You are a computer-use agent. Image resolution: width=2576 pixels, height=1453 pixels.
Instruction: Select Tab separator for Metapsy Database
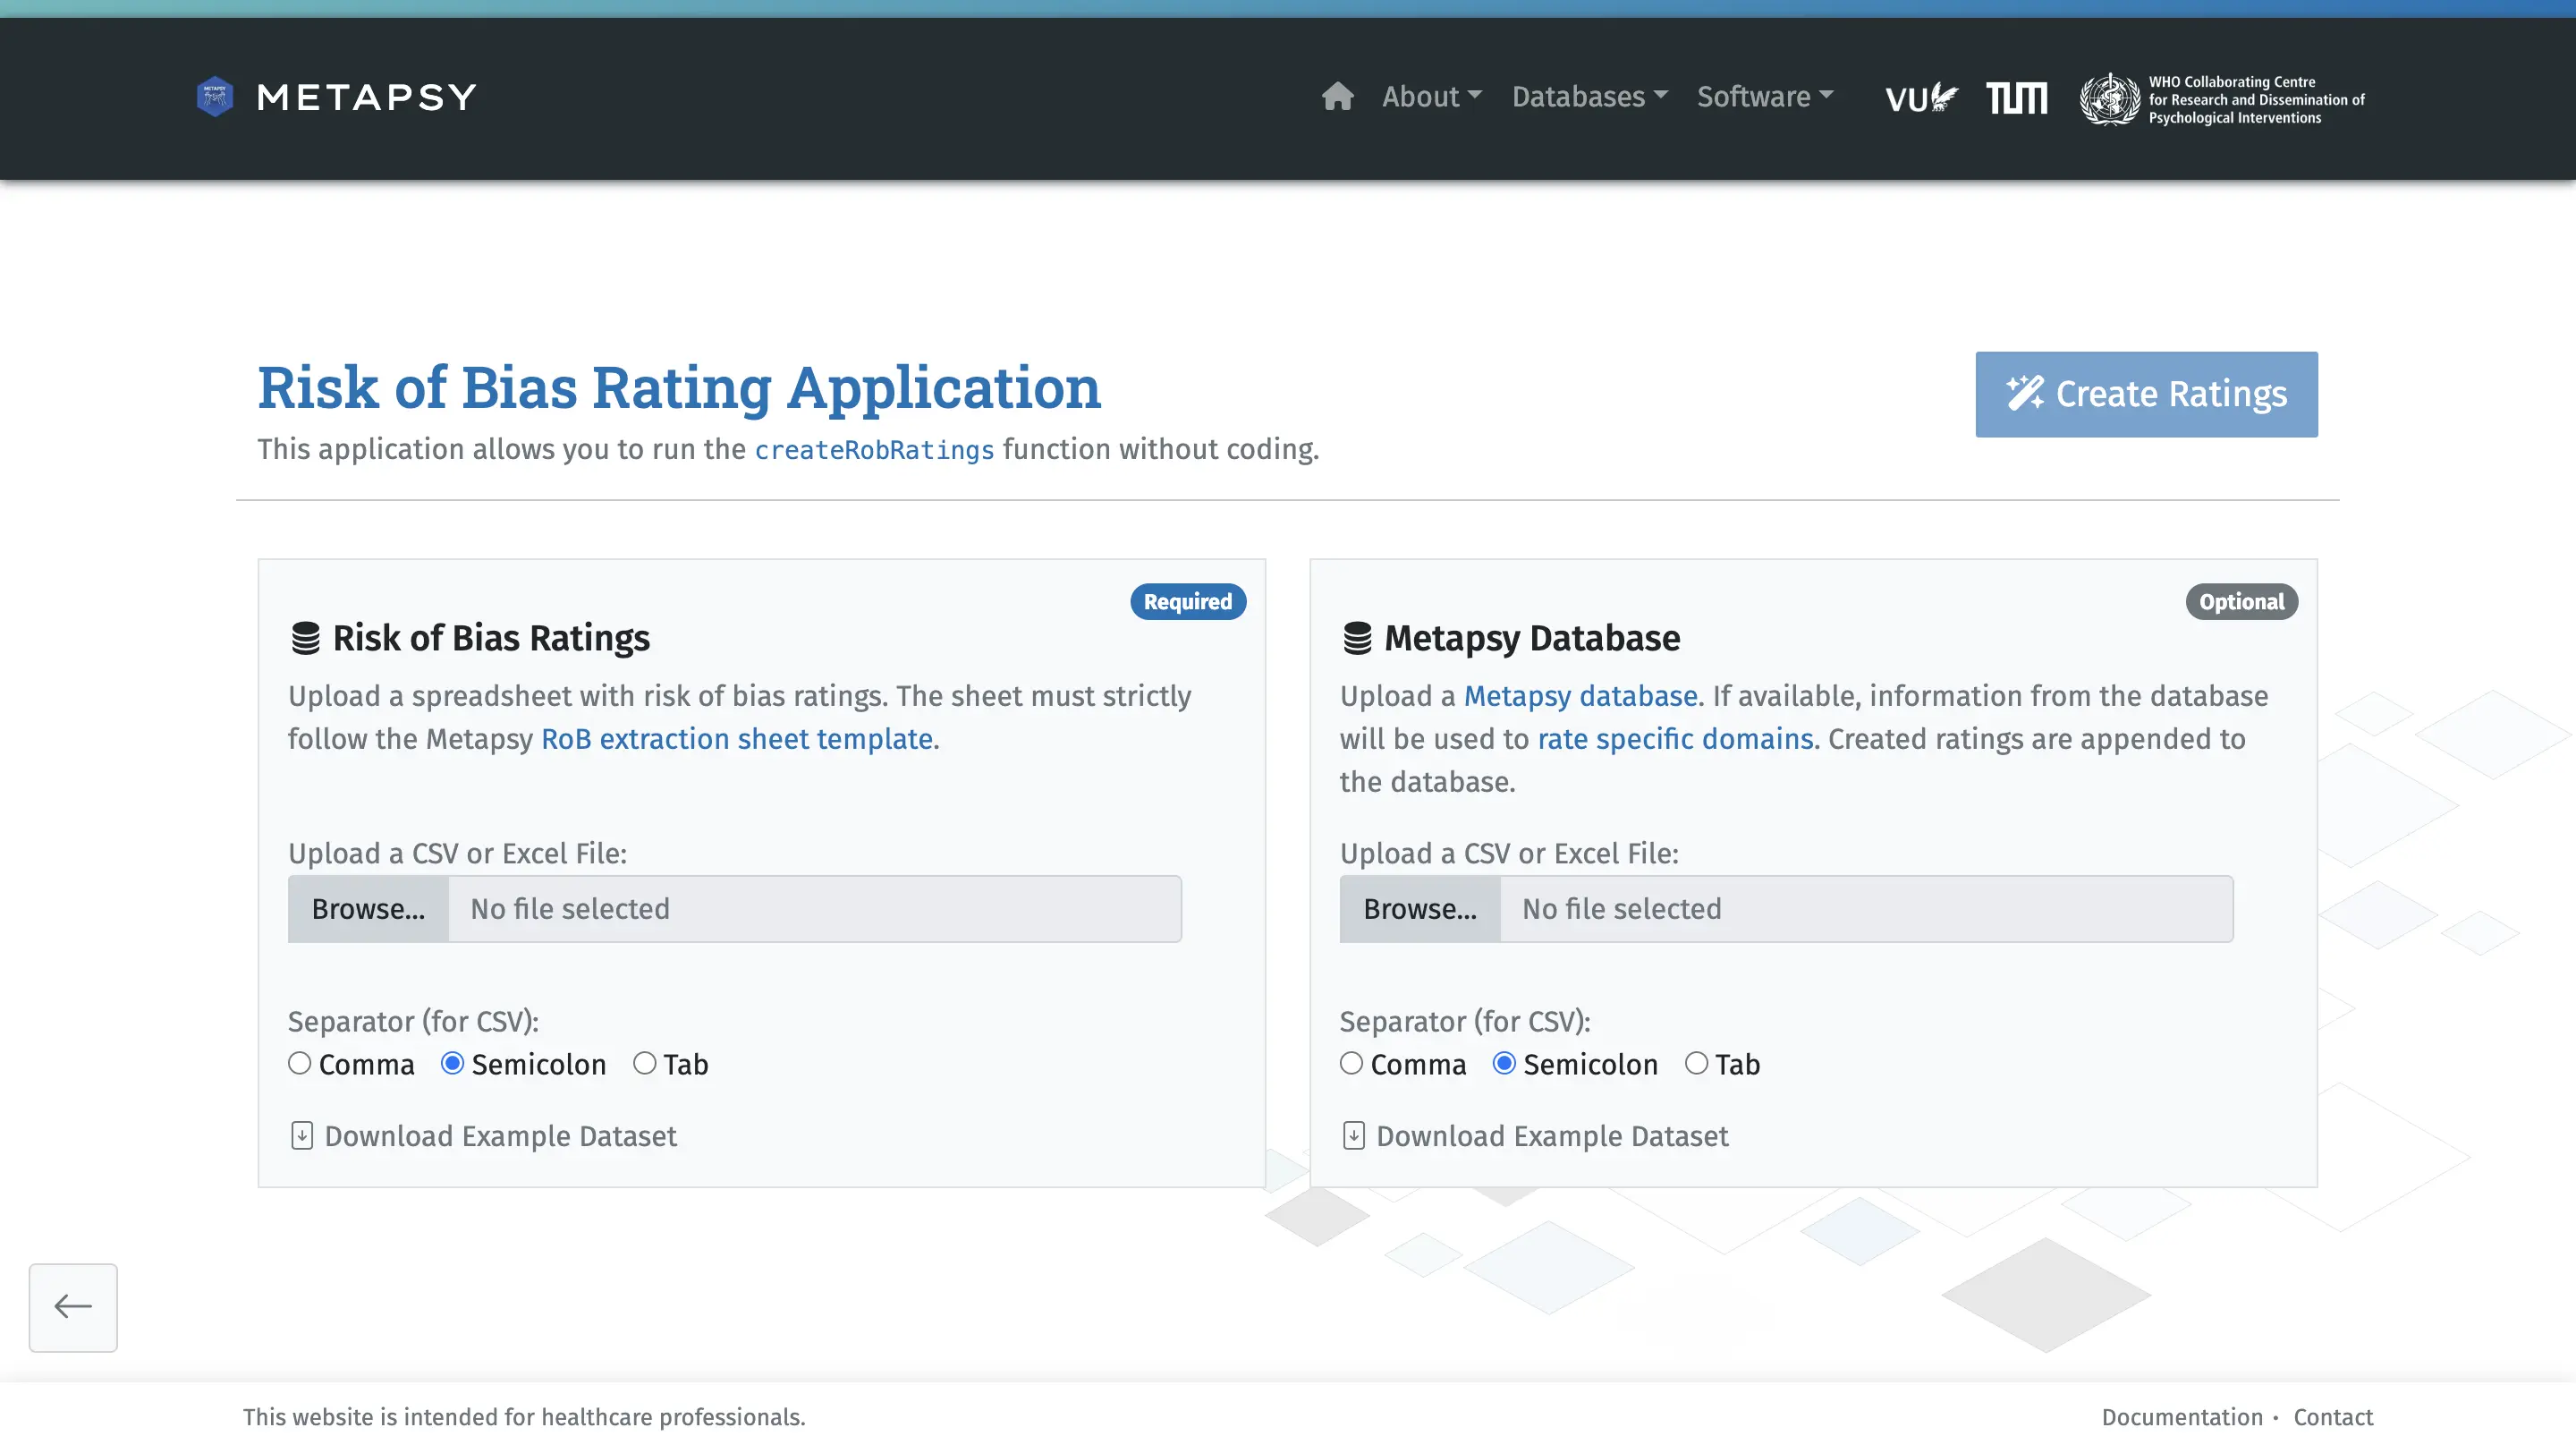click(x=1697, y=1063)
